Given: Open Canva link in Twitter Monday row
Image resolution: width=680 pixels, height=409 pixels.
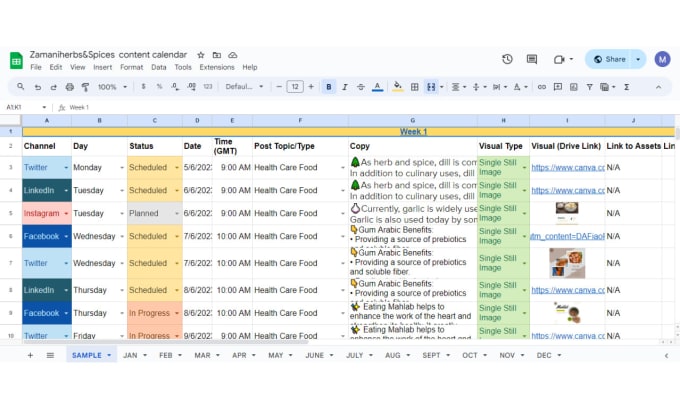Looking at the screenshot, I should click(568, 167).
